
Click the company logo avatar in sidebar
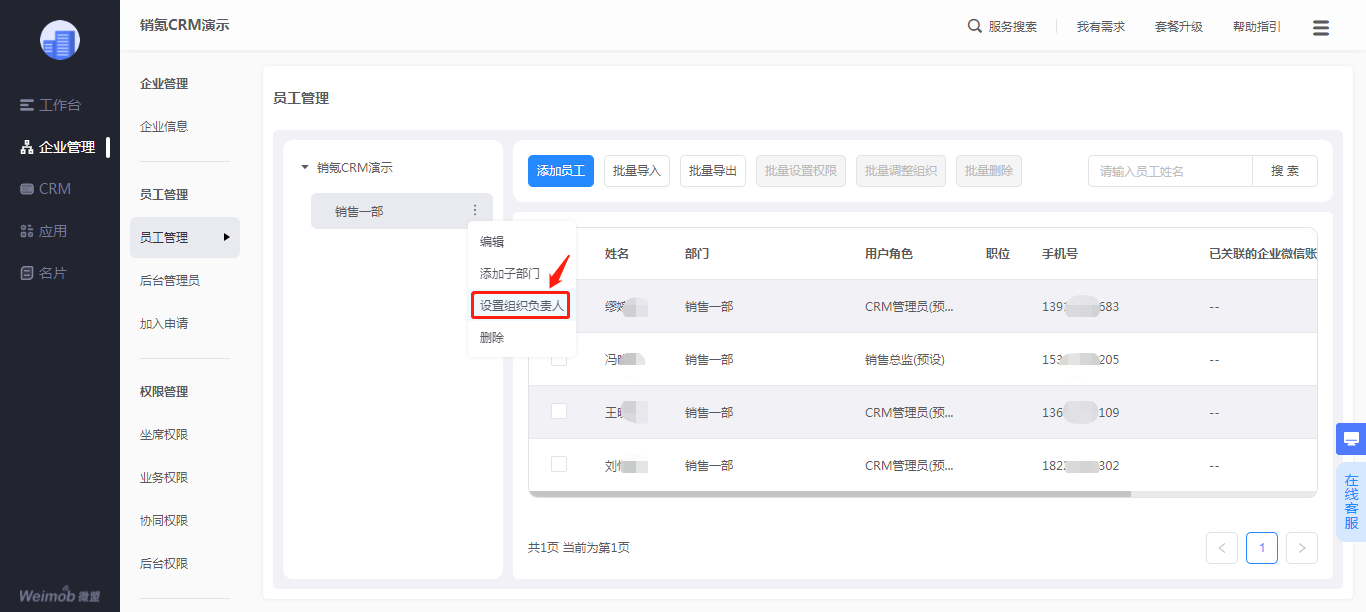pyautogui.click(x=60, y=40)
